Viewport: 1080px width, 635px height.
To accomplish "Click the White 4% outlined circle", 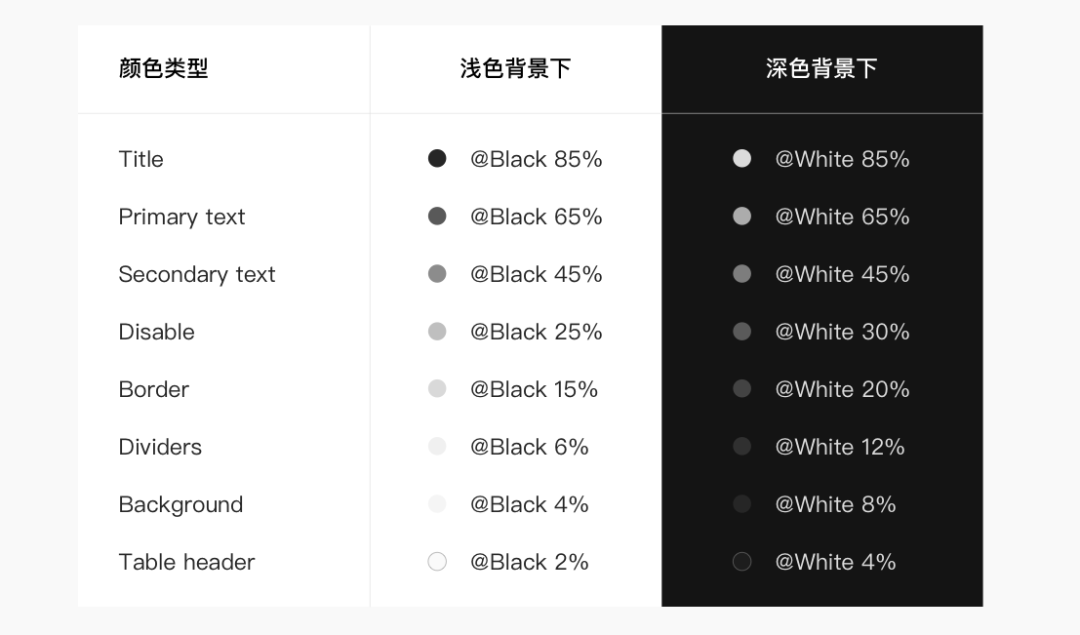I will pyautogui.click(x=742, y=561).
